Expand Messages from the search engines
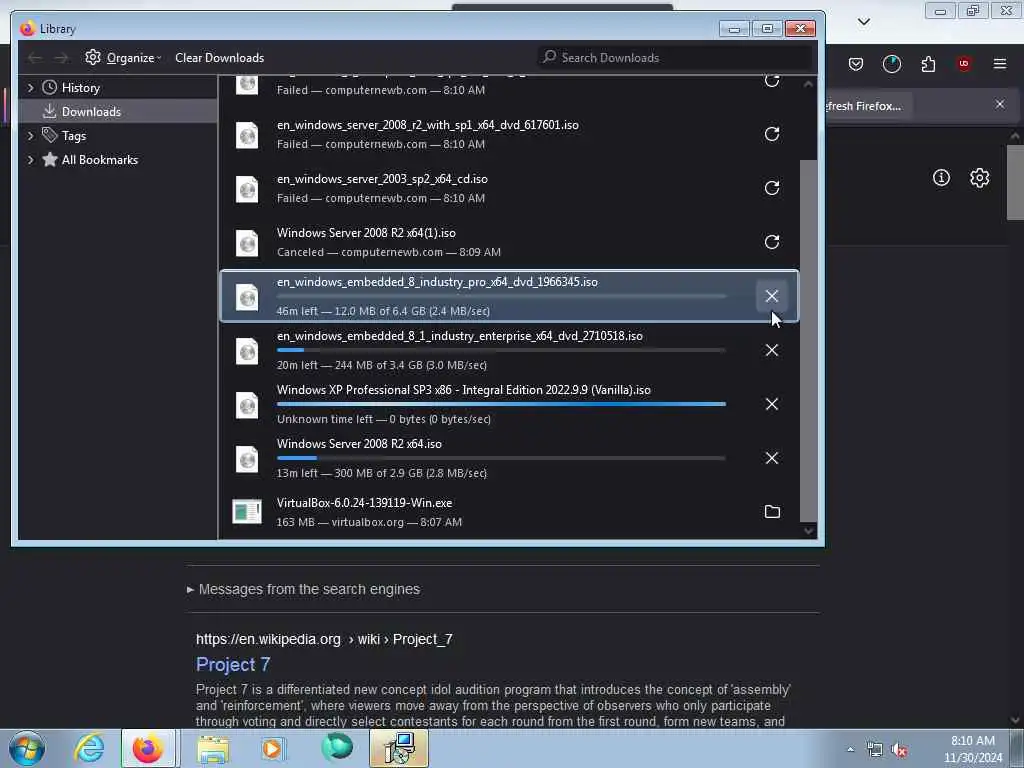 point(304,589)
